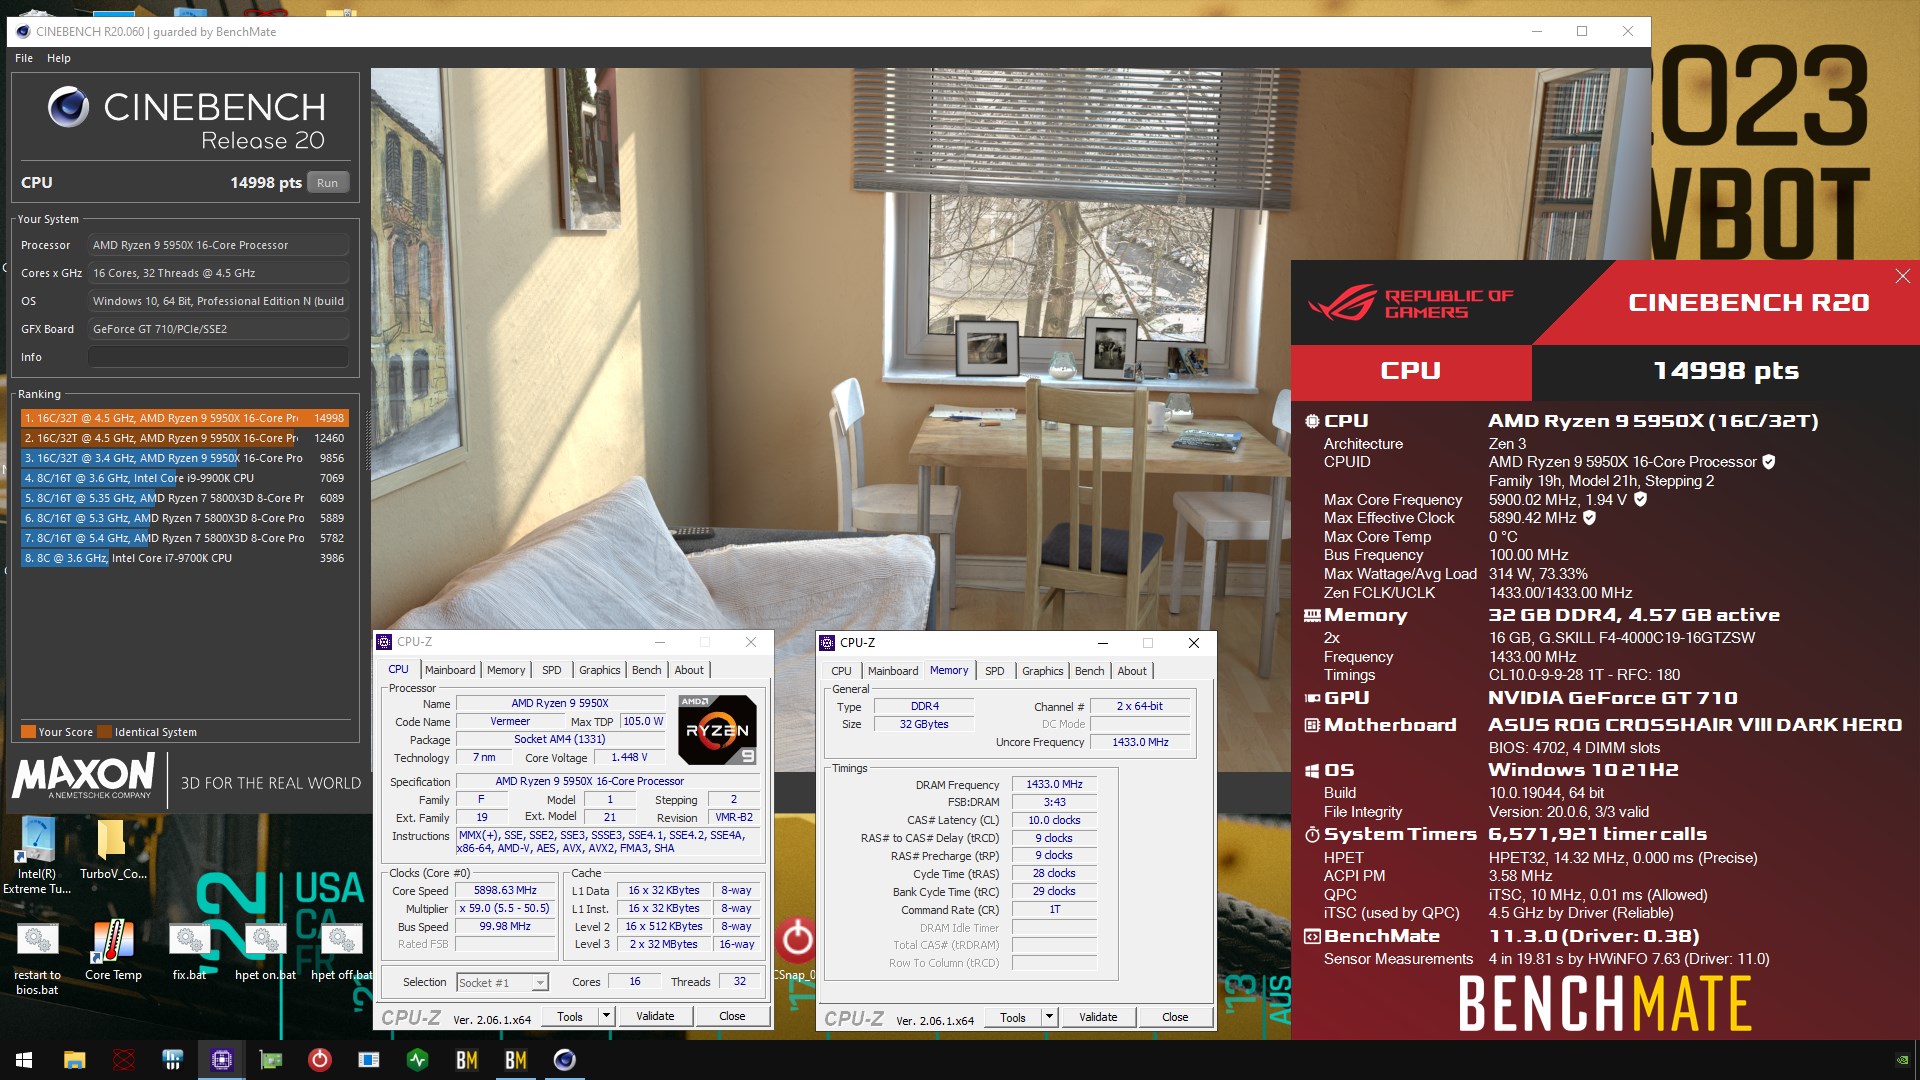Click Core Speed value 5898.63 MHz
Image resolution: width=1920 pixels, height=1080 pixels.
(505, 891)
